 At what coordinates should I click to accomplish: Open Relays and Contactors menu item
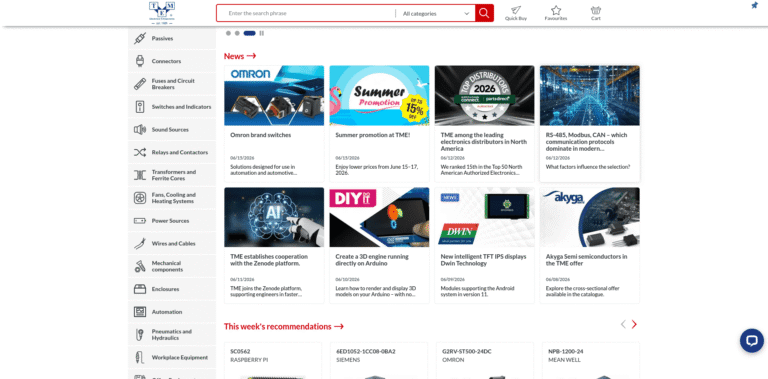(x=172, y=152)
